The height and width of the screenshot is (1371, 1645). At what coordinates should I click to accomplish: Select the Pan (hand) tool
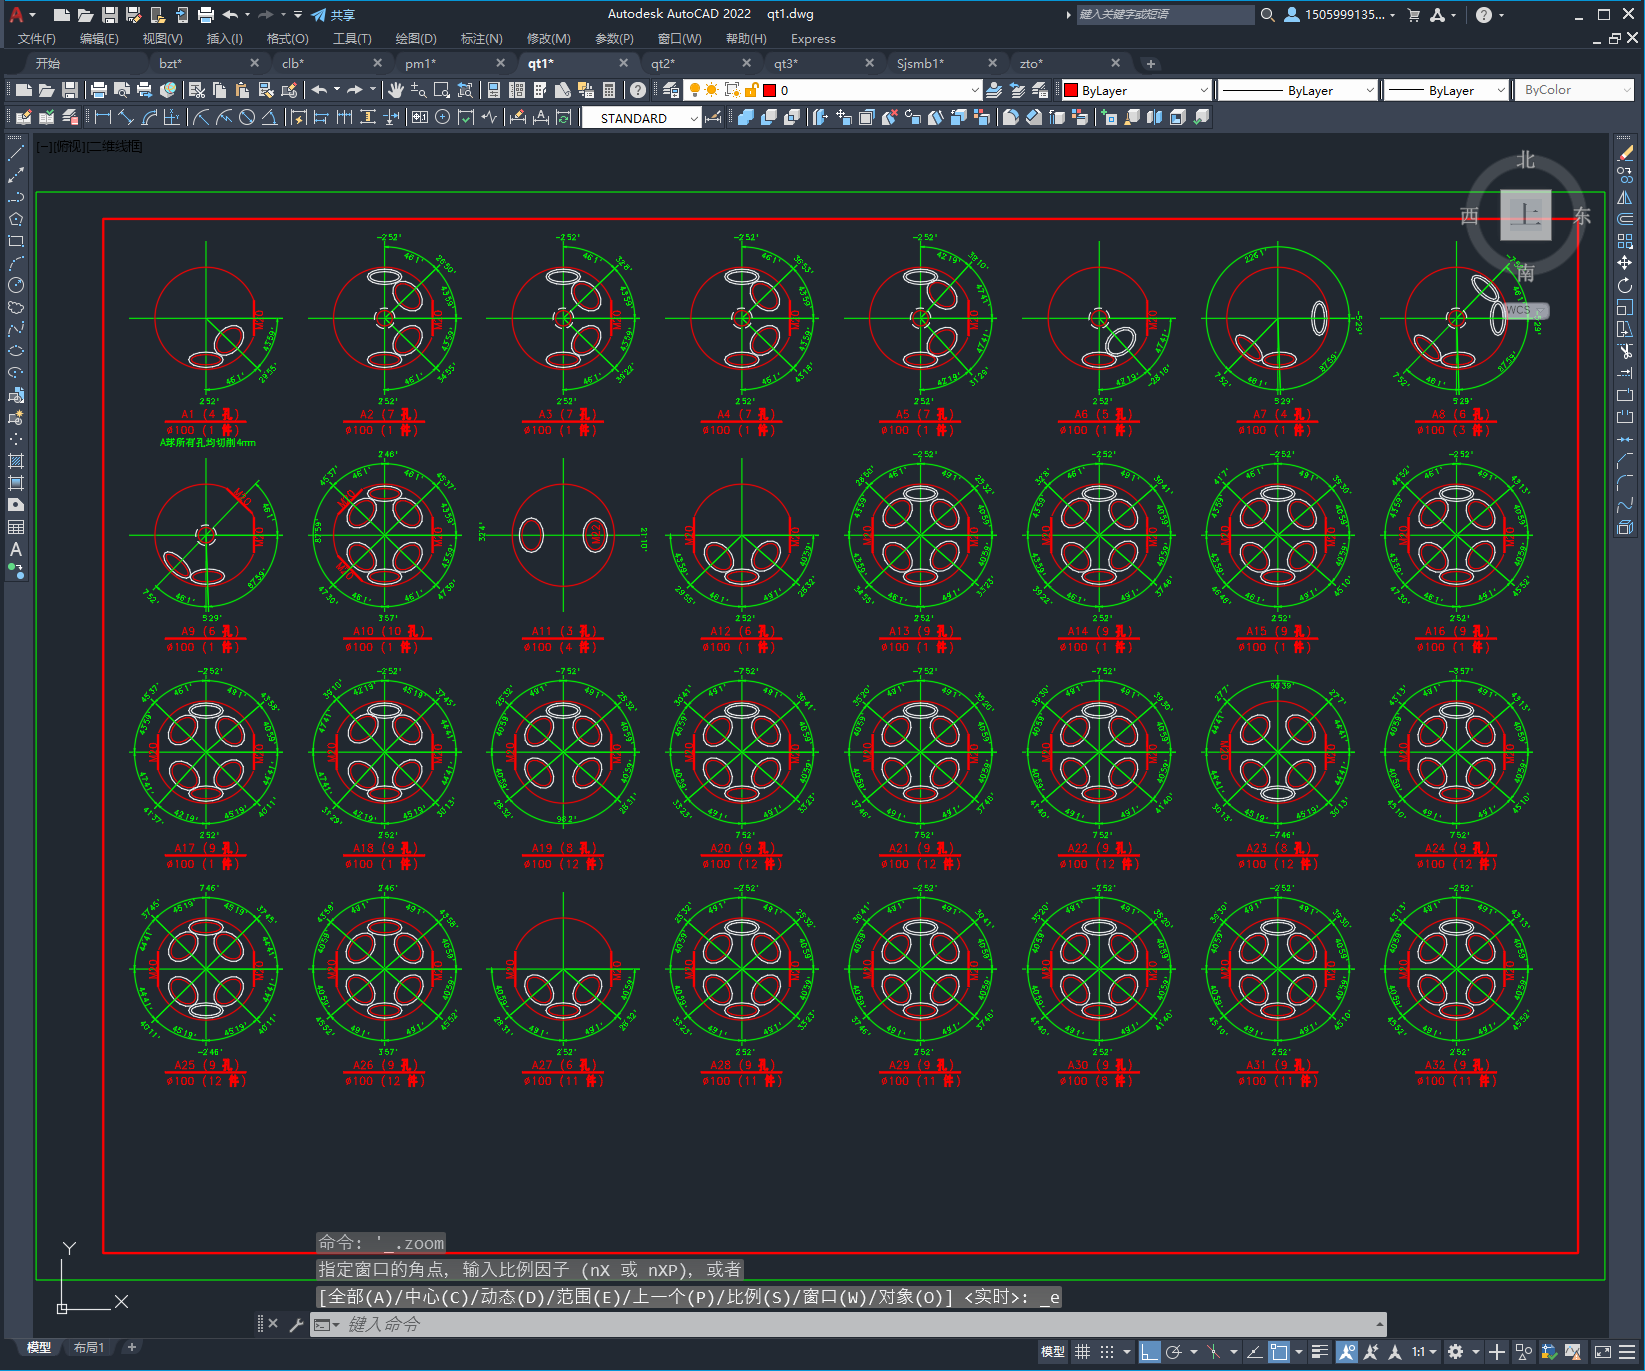point(396,90)
